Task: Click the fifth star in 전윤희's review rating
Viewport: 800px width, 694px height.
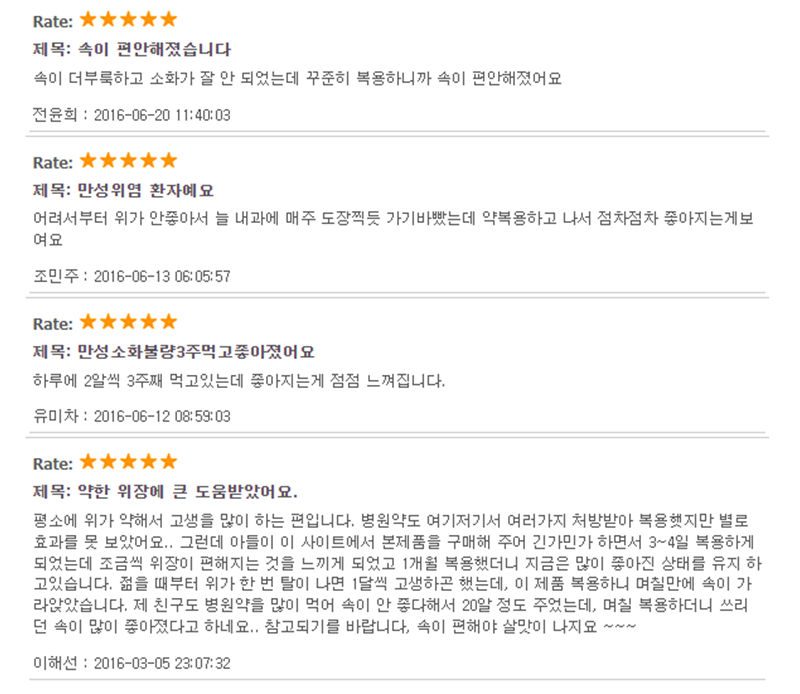Action: (x=168, y=19)
